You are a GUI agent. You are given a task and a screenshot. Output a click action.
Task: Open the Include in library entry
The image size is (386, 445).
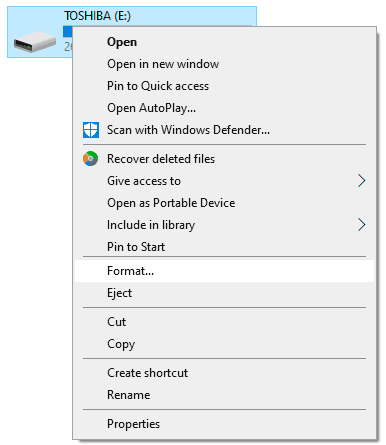coord(224,225)
